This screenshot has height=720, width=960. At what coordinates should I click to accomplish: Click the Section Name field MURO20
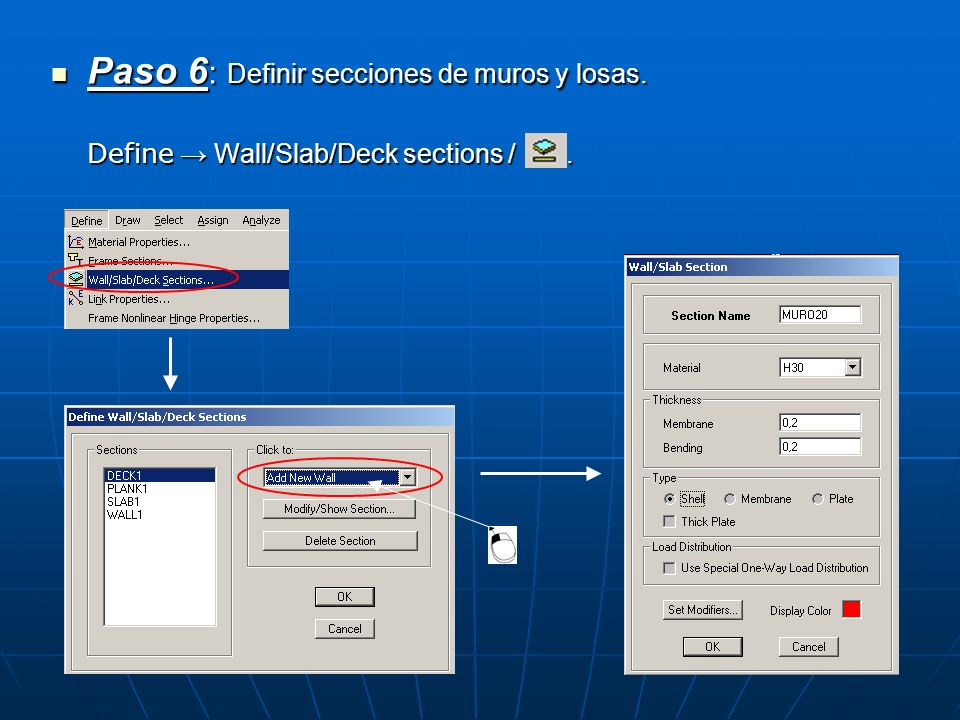point(820,315)
